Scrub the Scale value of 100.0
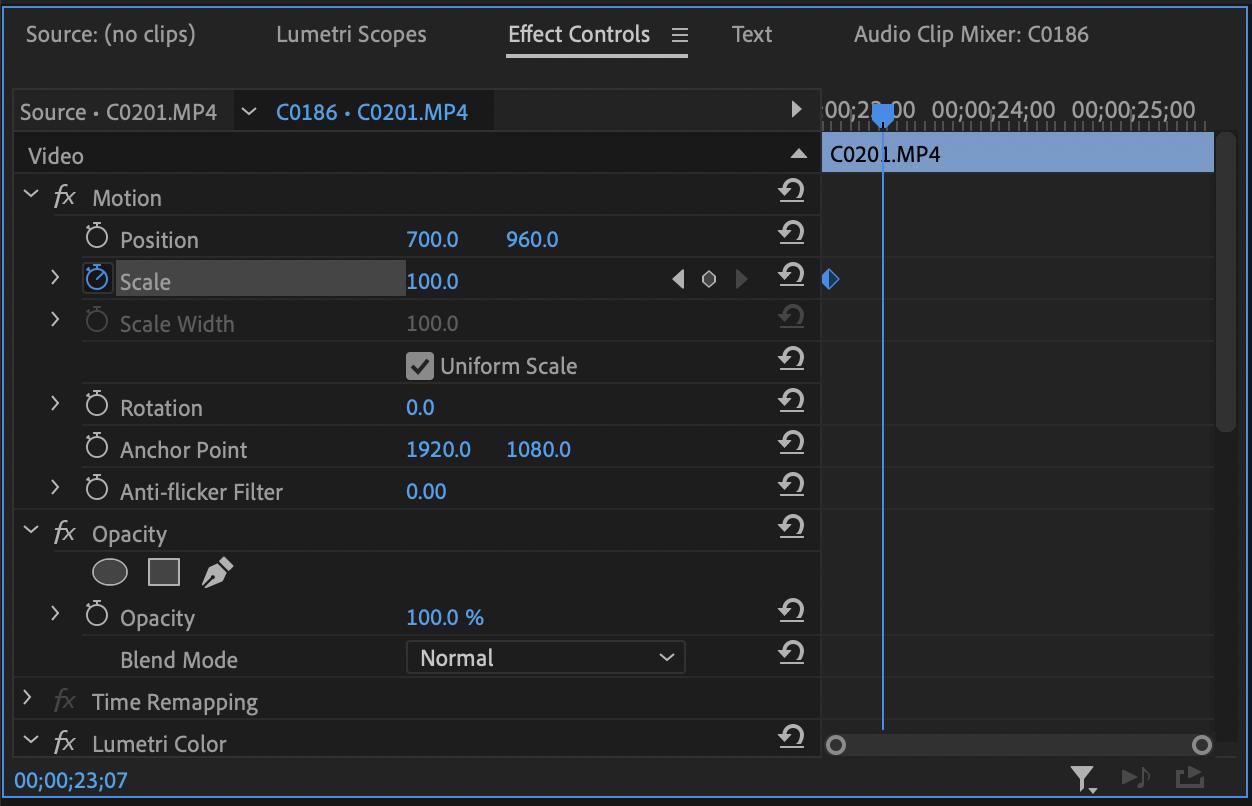This screenshot has width=1252, height=806. point(432,281)
